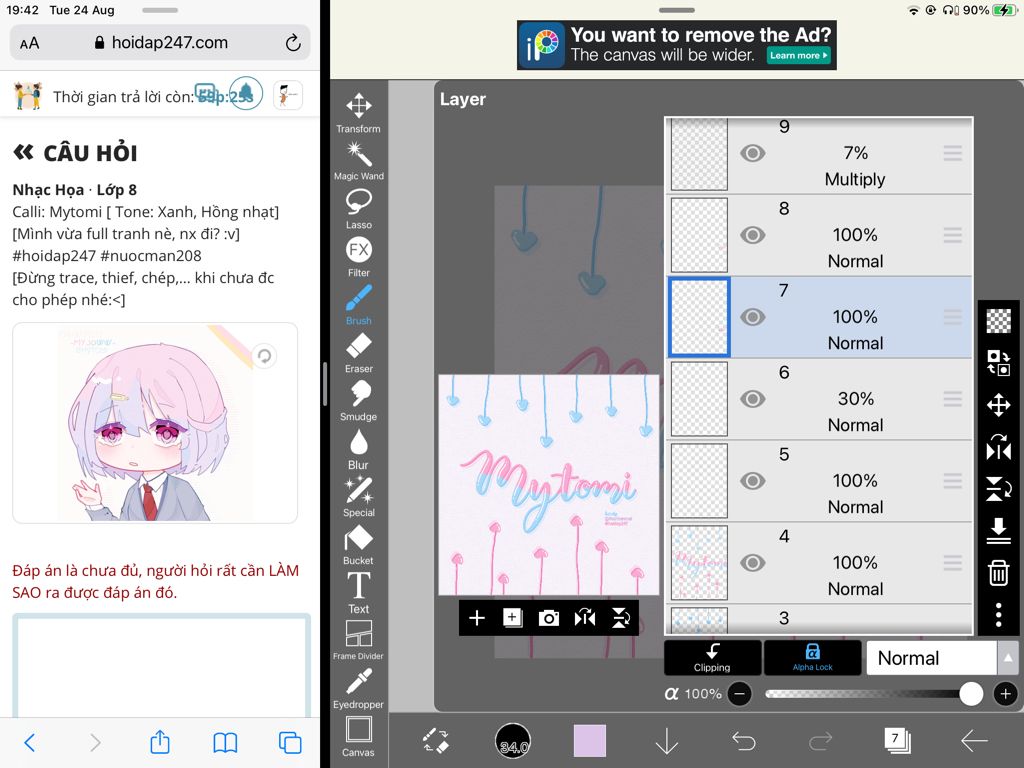The height and width of the screenshot is (768, 1024).
Task: Toggle visibility of layer 6
Action: coord(752,399)
